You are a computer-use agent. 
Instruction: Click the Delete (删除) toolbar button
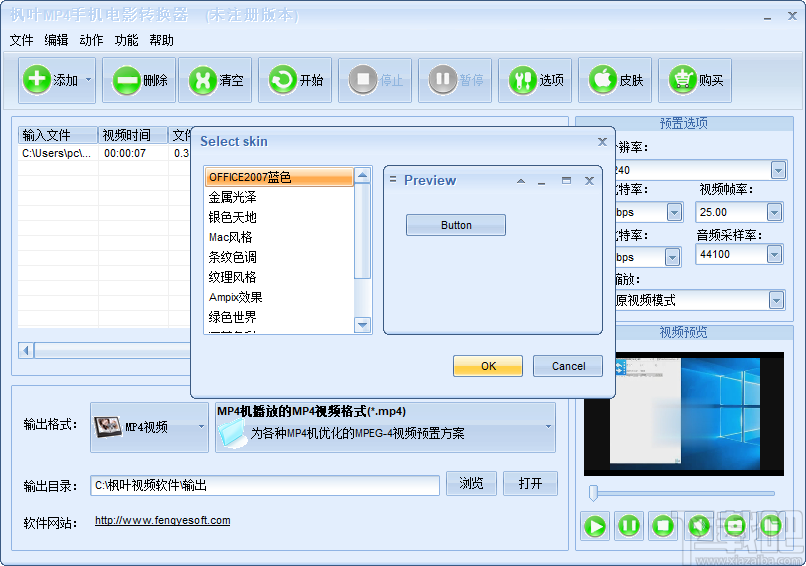pos(139,80)
